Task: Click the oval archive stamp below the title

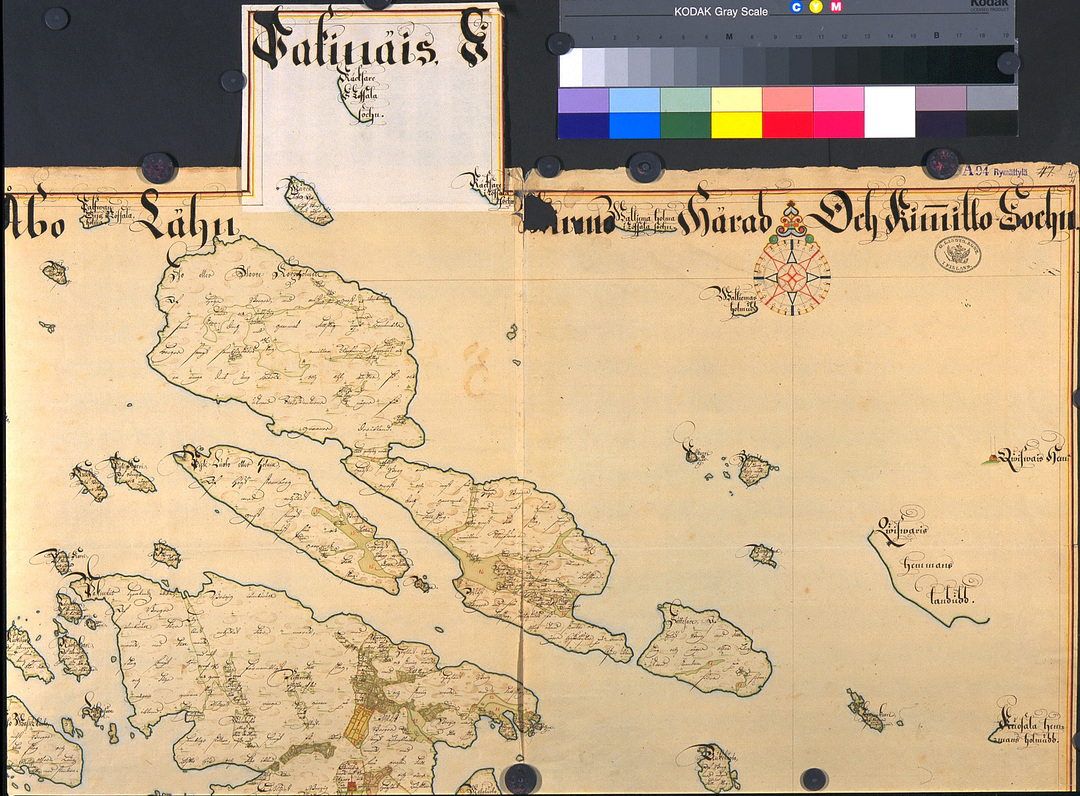Action: (x=957, y=255)
